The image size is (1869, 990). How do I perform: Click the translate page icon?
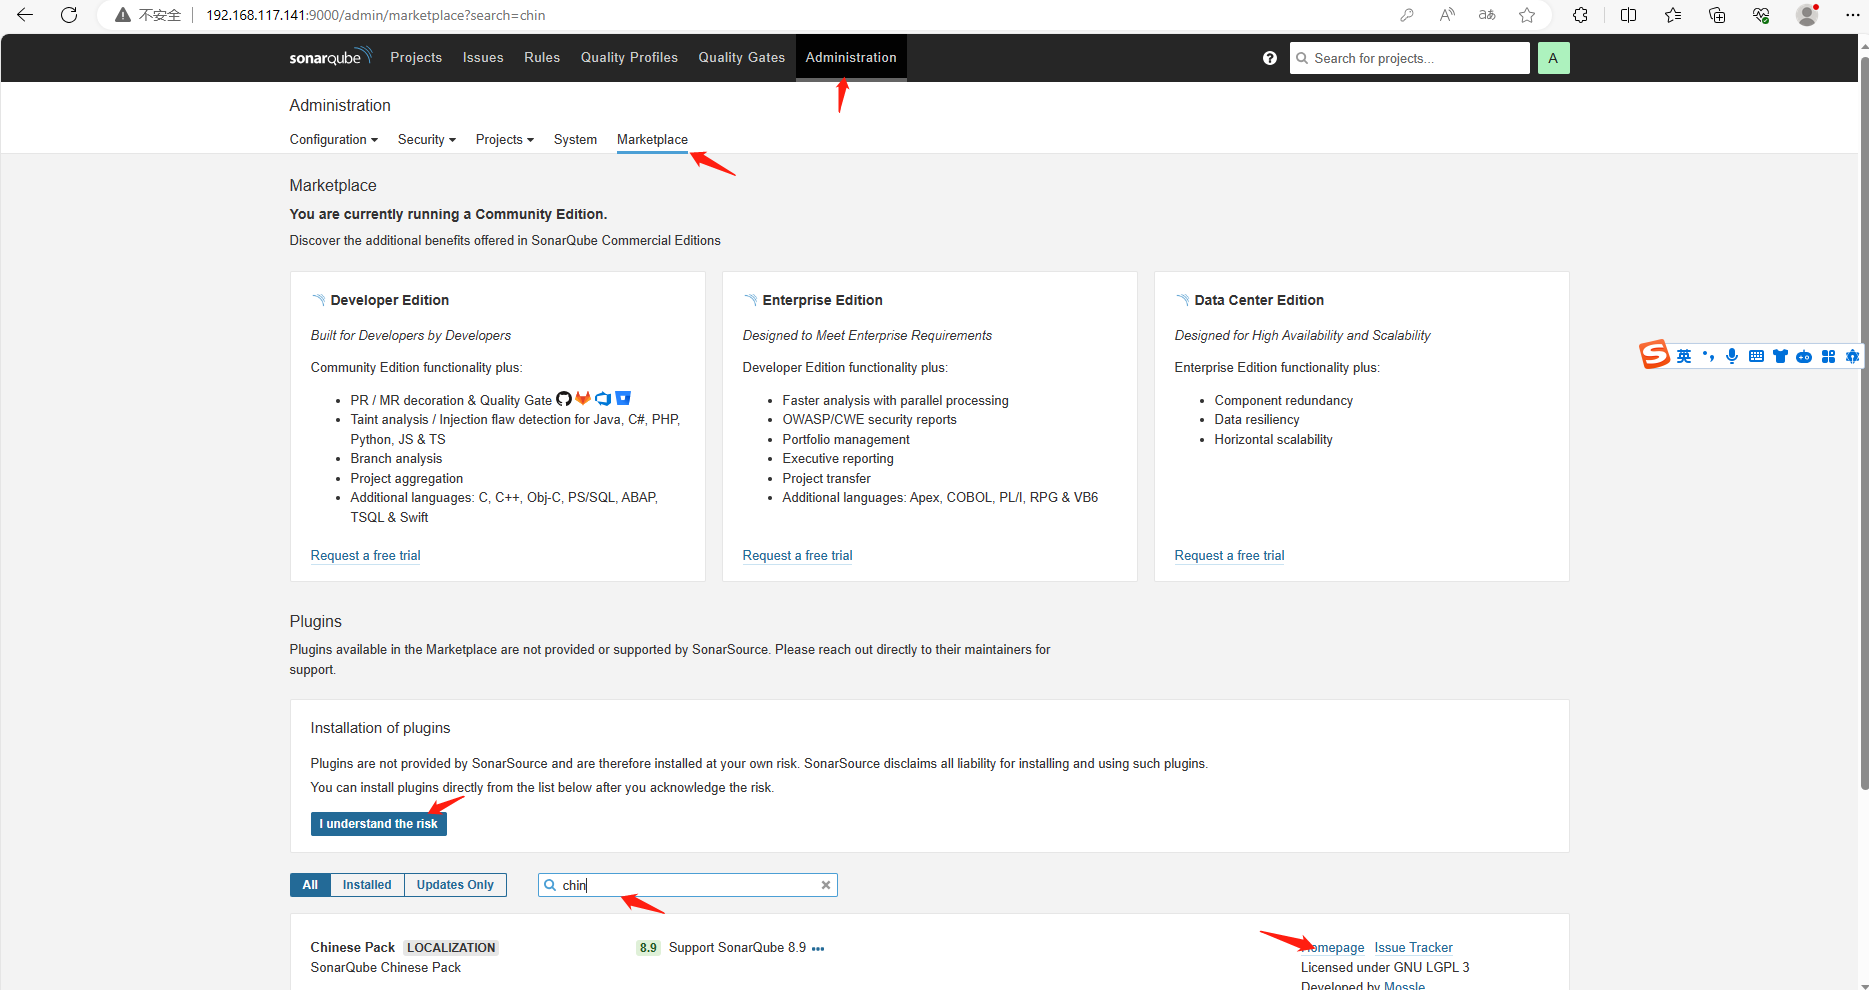pyautogui.click(x=1487, y=15)
